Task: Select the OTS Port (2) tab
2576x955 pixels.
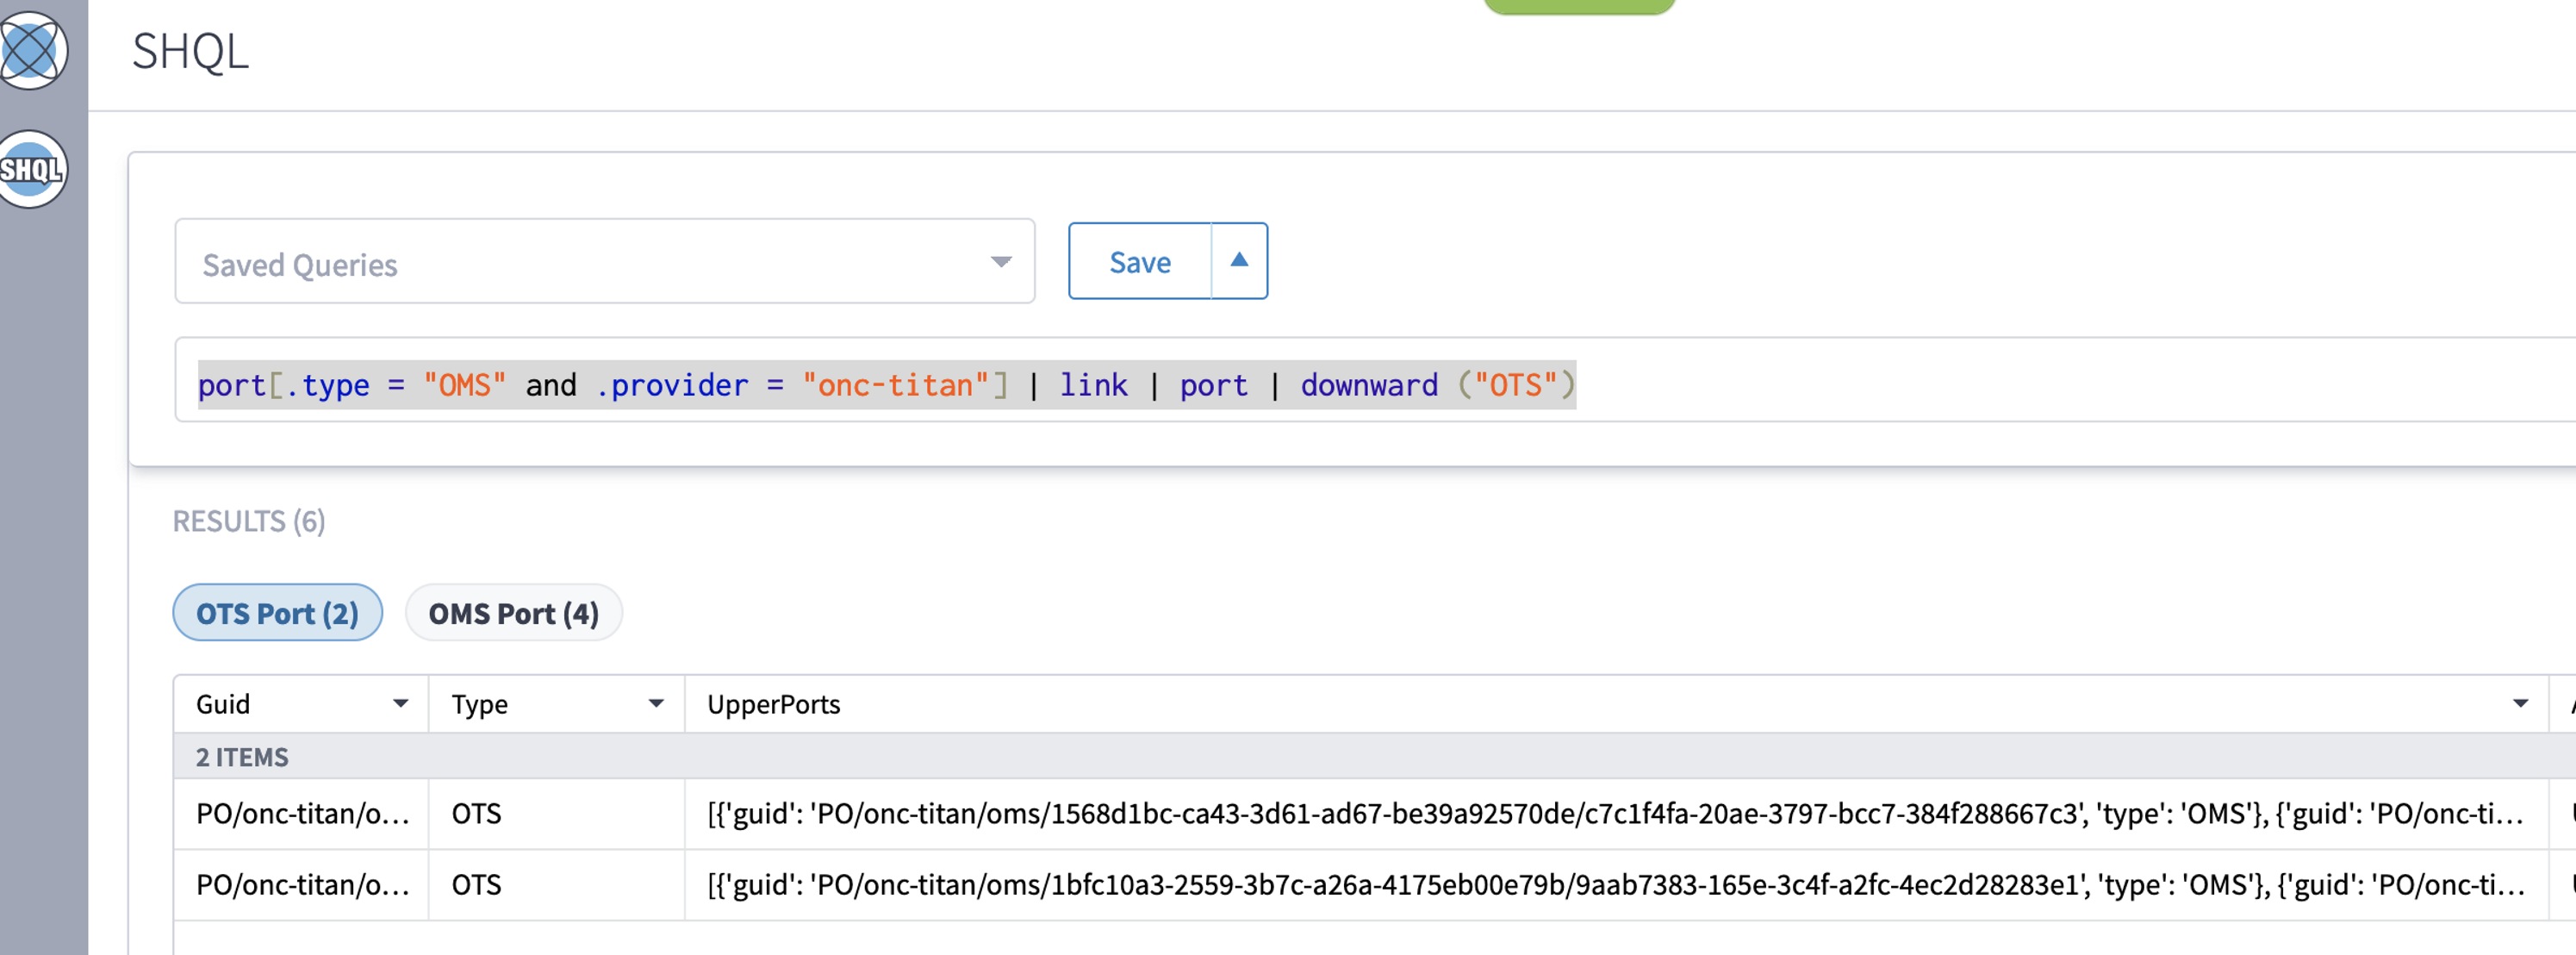Action: pyautogui.click(x=276, y=613)
